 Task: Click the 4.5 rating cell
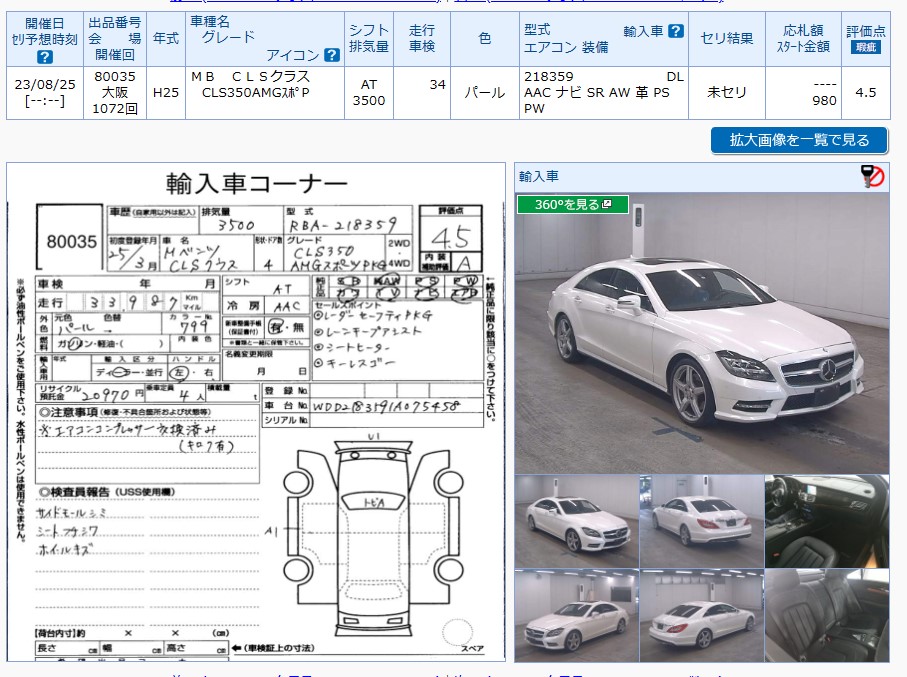pyautogui.click(x=865, y=93)
